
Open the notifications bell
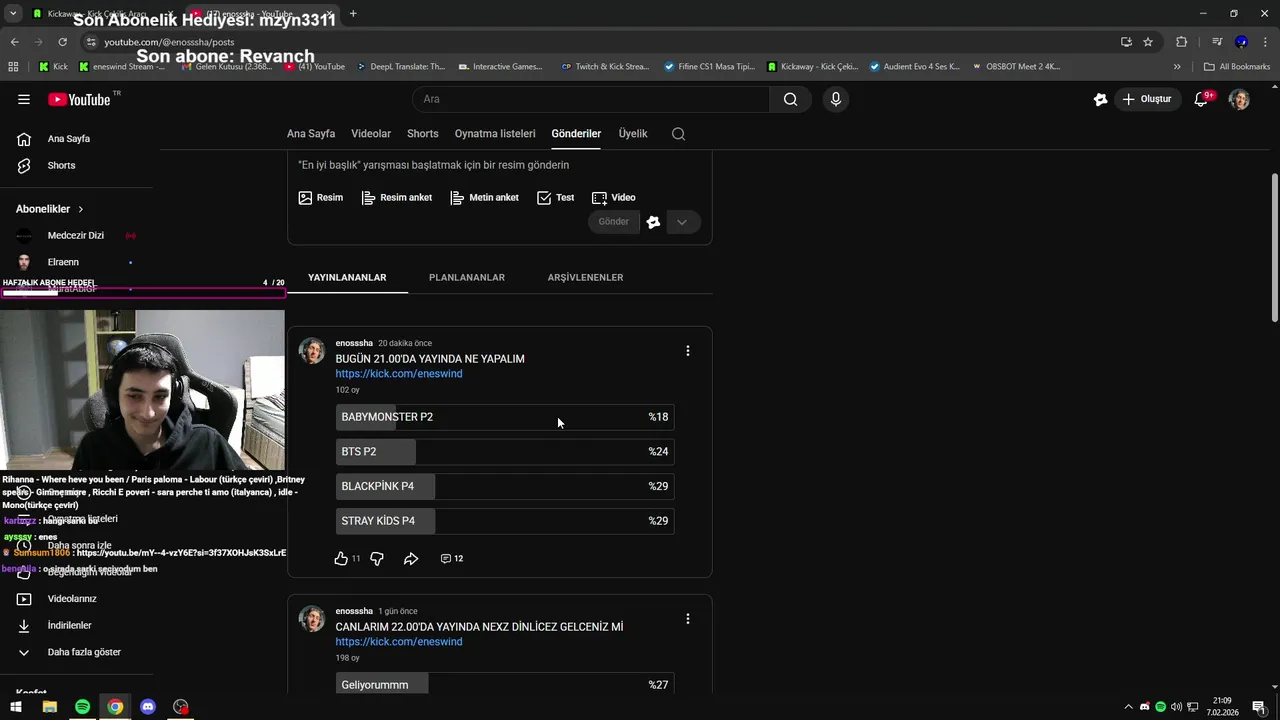[x=1202, y=99]
